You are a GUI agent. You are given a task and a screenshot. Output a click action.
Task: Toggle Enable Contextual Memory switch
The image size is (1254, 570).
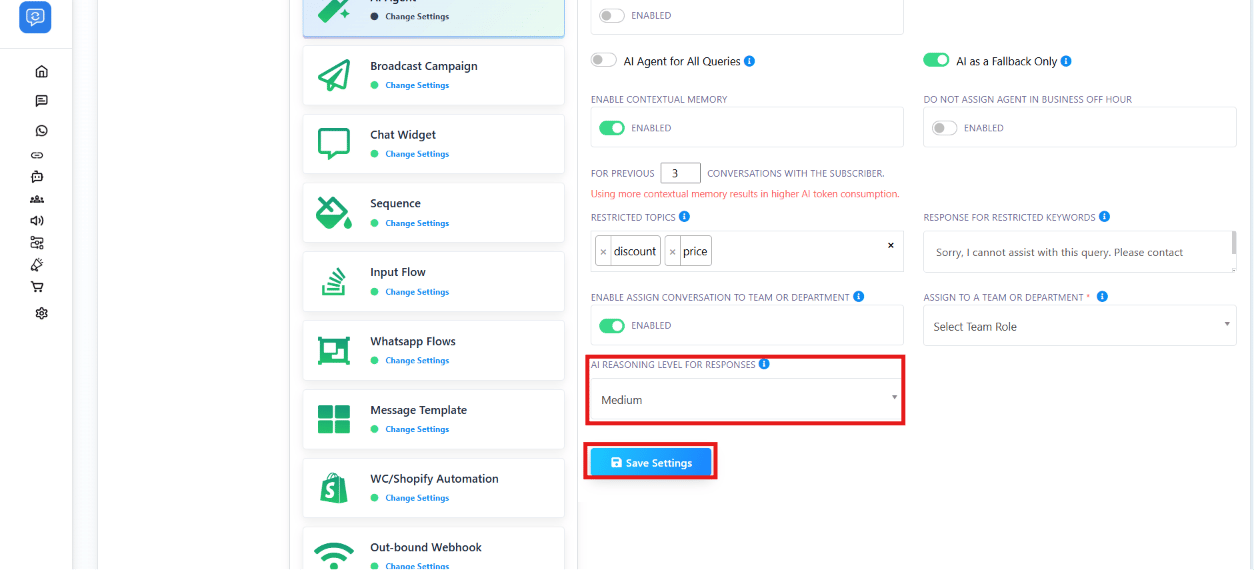click(612, 128)
